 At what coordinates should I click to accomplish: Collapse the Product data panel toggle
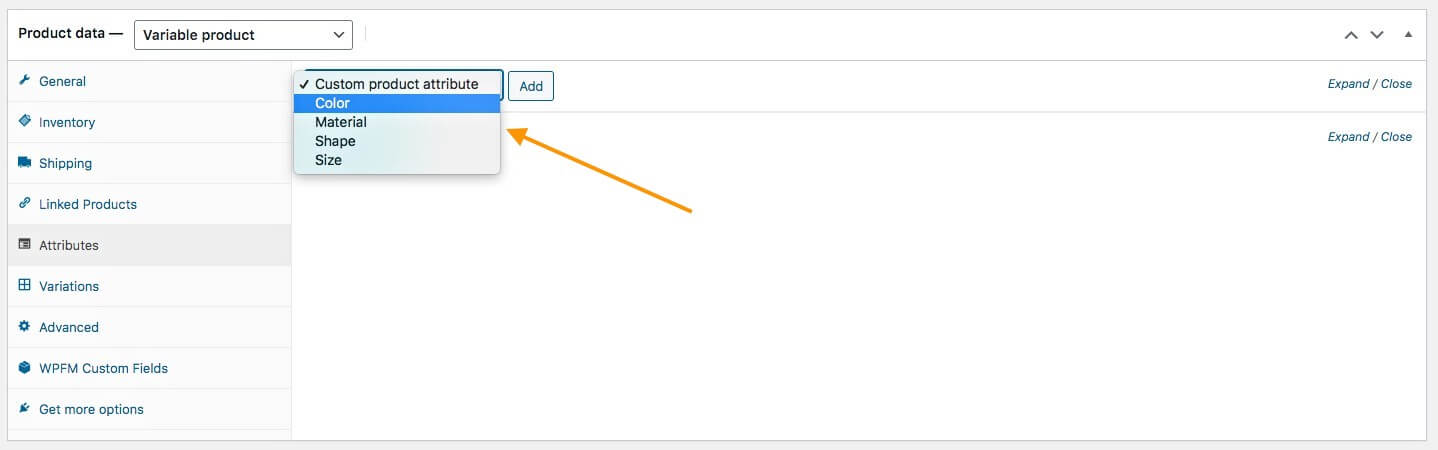pyautogui.click(x=1408, y=35)
